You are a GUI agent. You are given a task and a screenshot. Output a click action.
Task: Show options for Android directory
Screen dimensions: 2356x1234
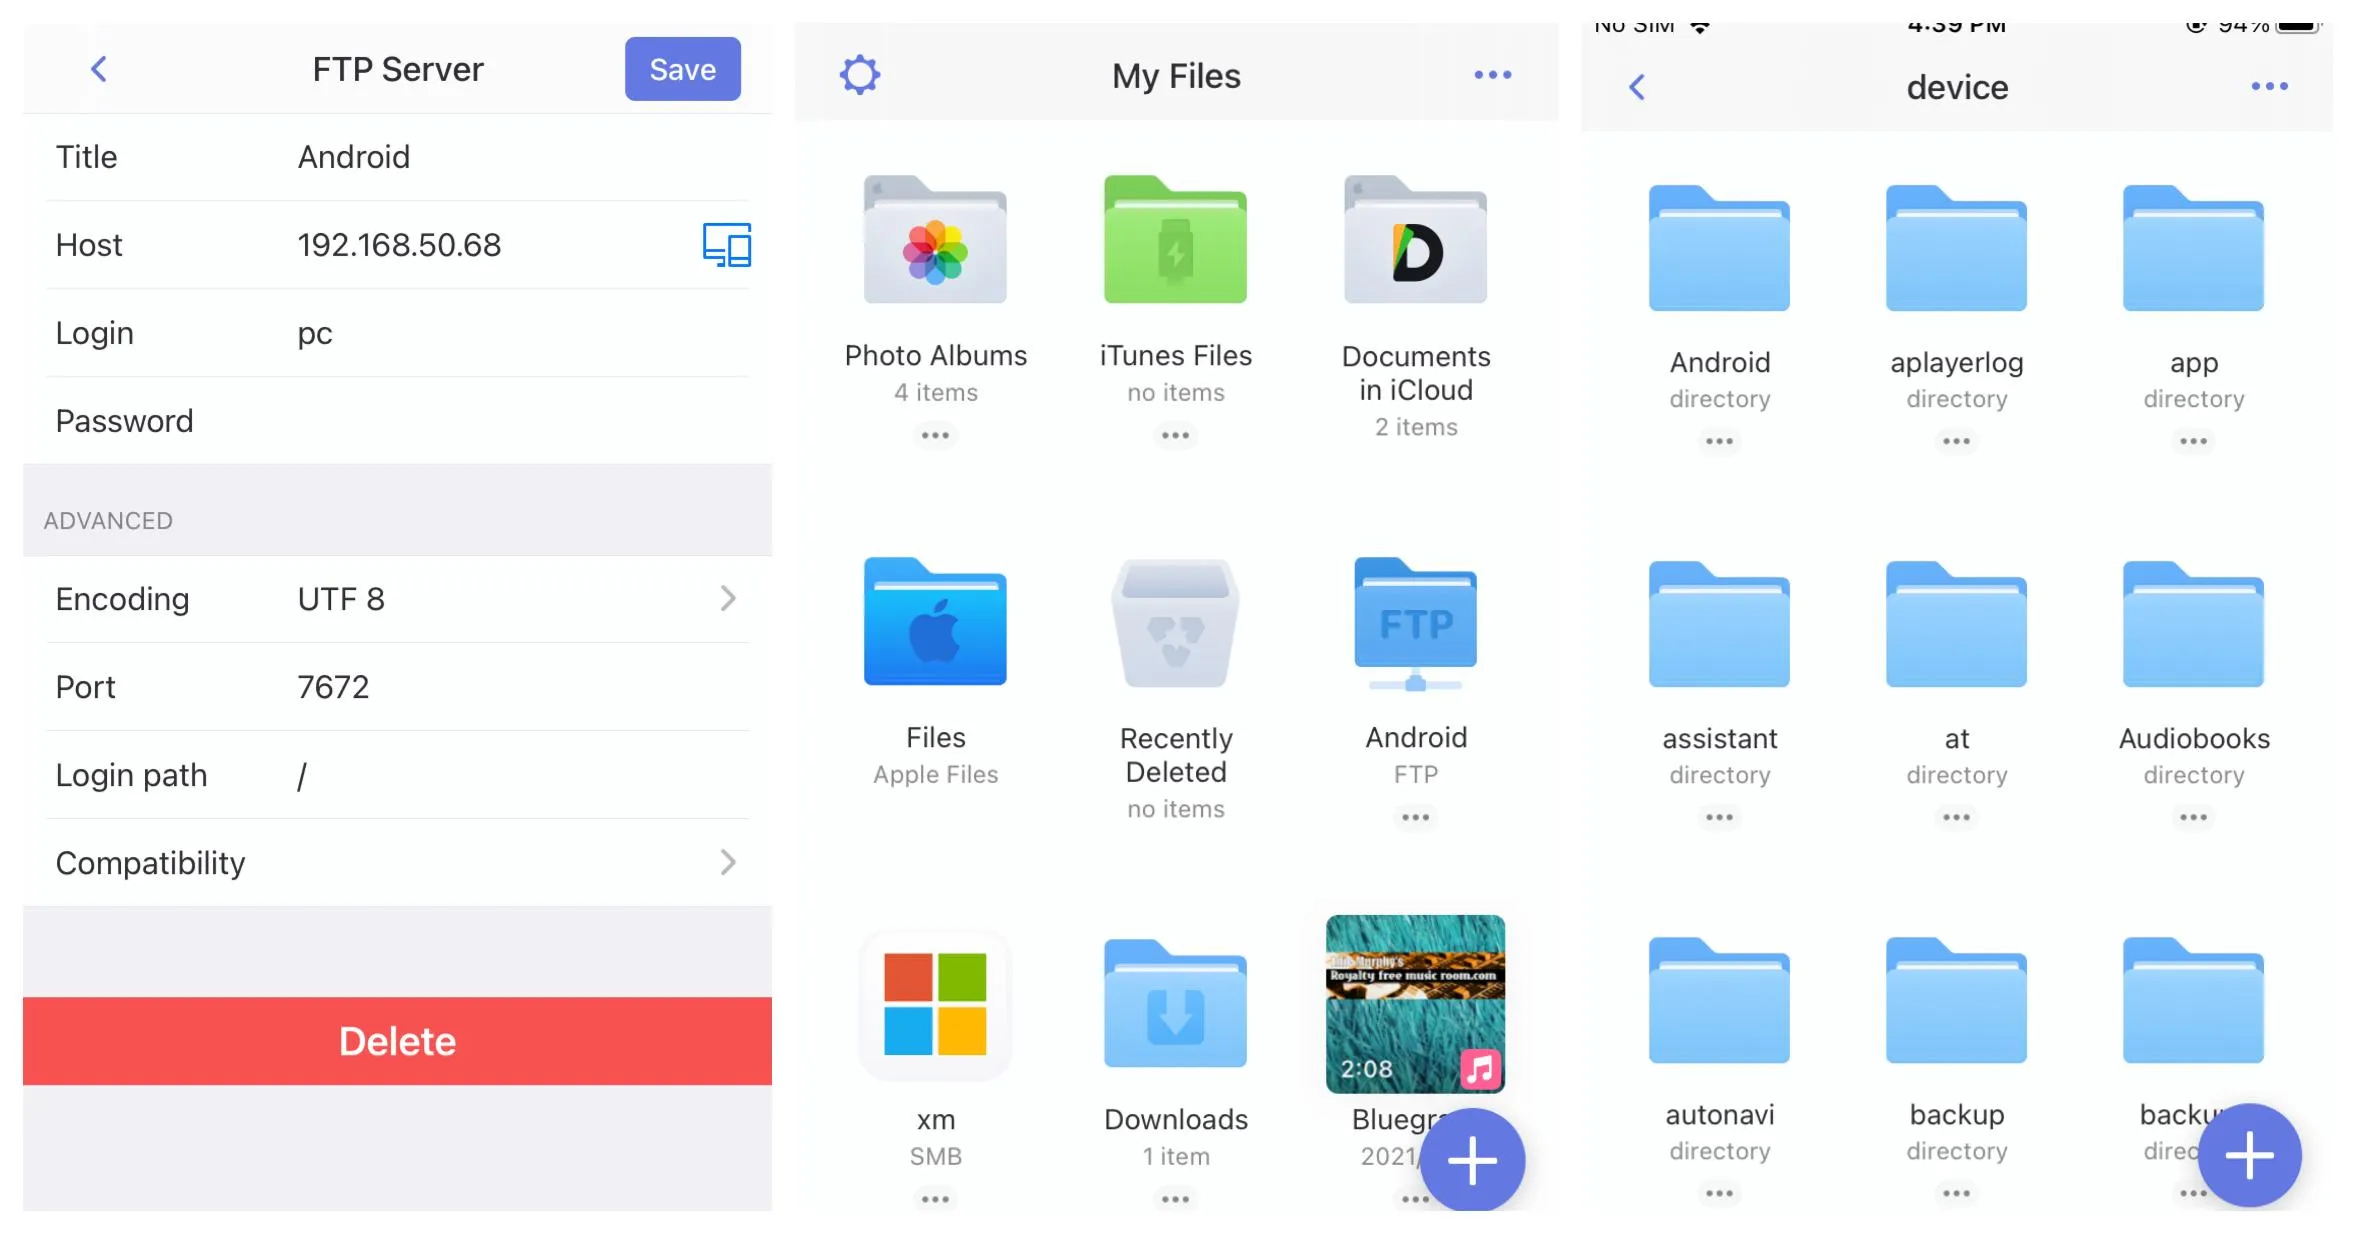(1719, 441)
